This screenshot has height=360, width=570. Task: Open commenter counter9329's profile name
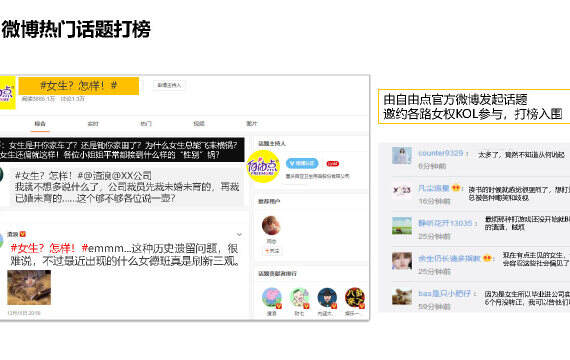(x=441, y=153)
